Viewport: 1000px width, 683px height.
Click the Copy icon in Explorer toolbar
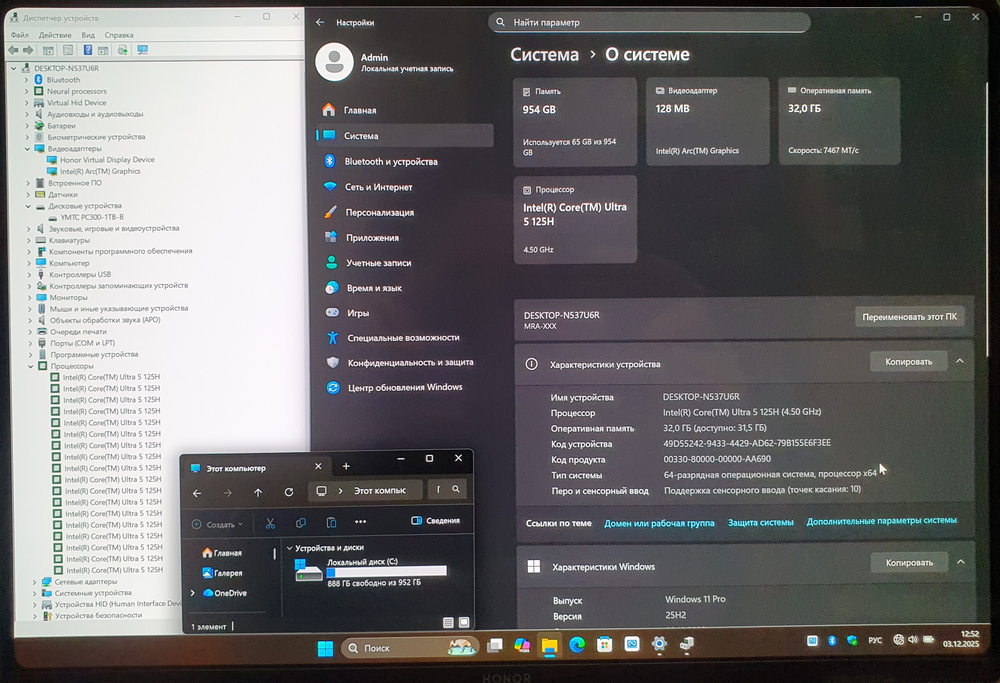(302, 521)
